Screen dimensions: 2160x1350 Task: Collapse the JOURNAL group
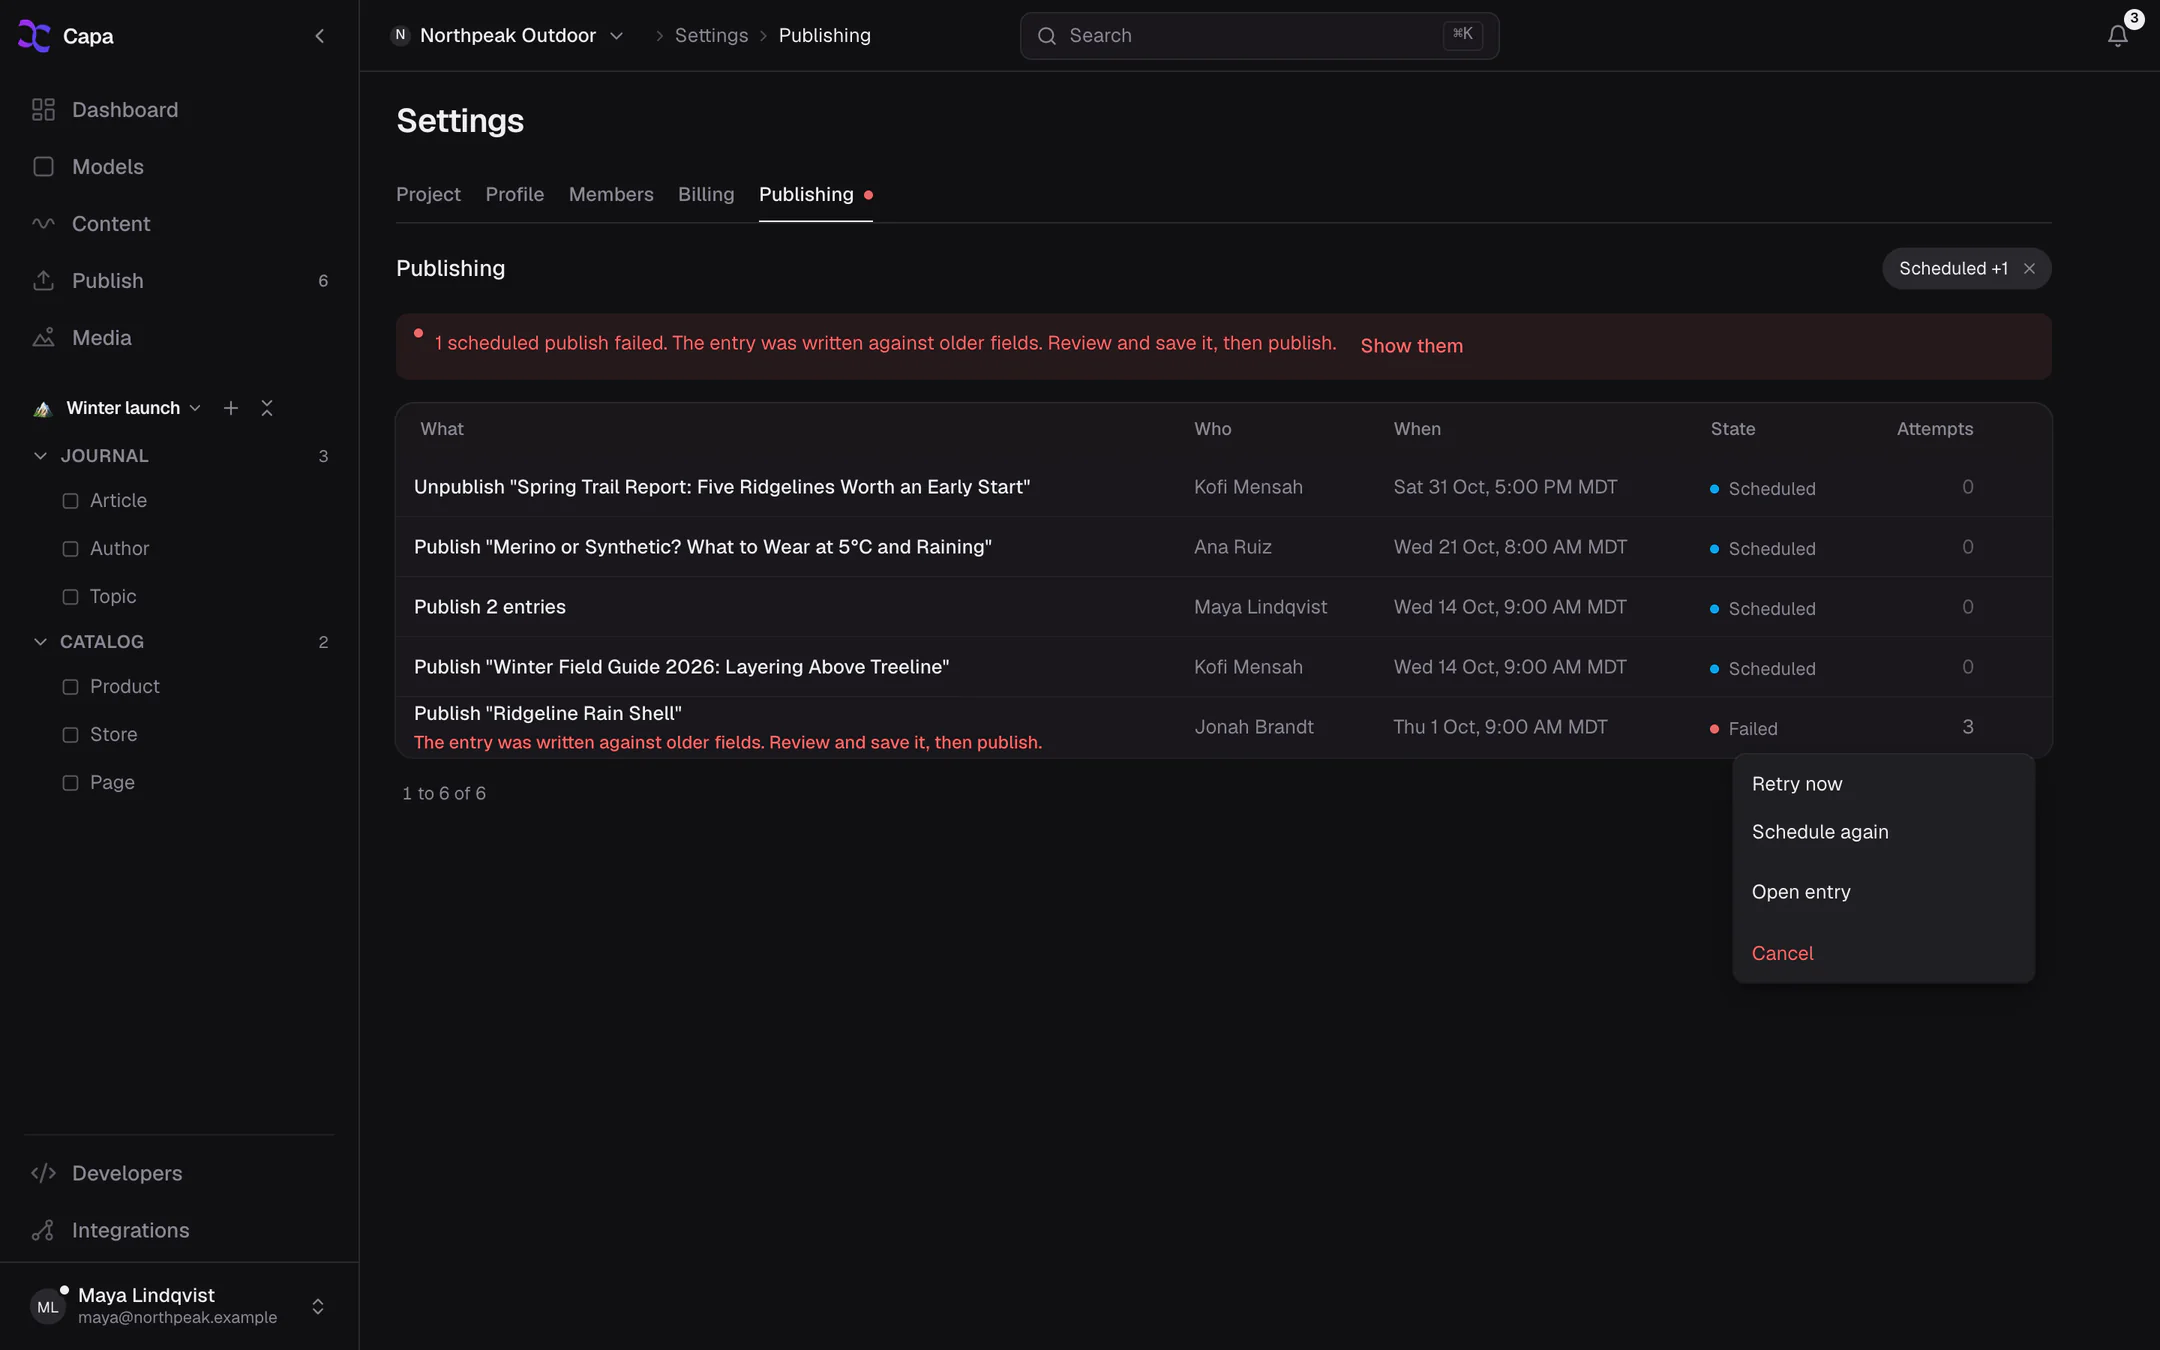pyautogui.click(x=40, y=456)
